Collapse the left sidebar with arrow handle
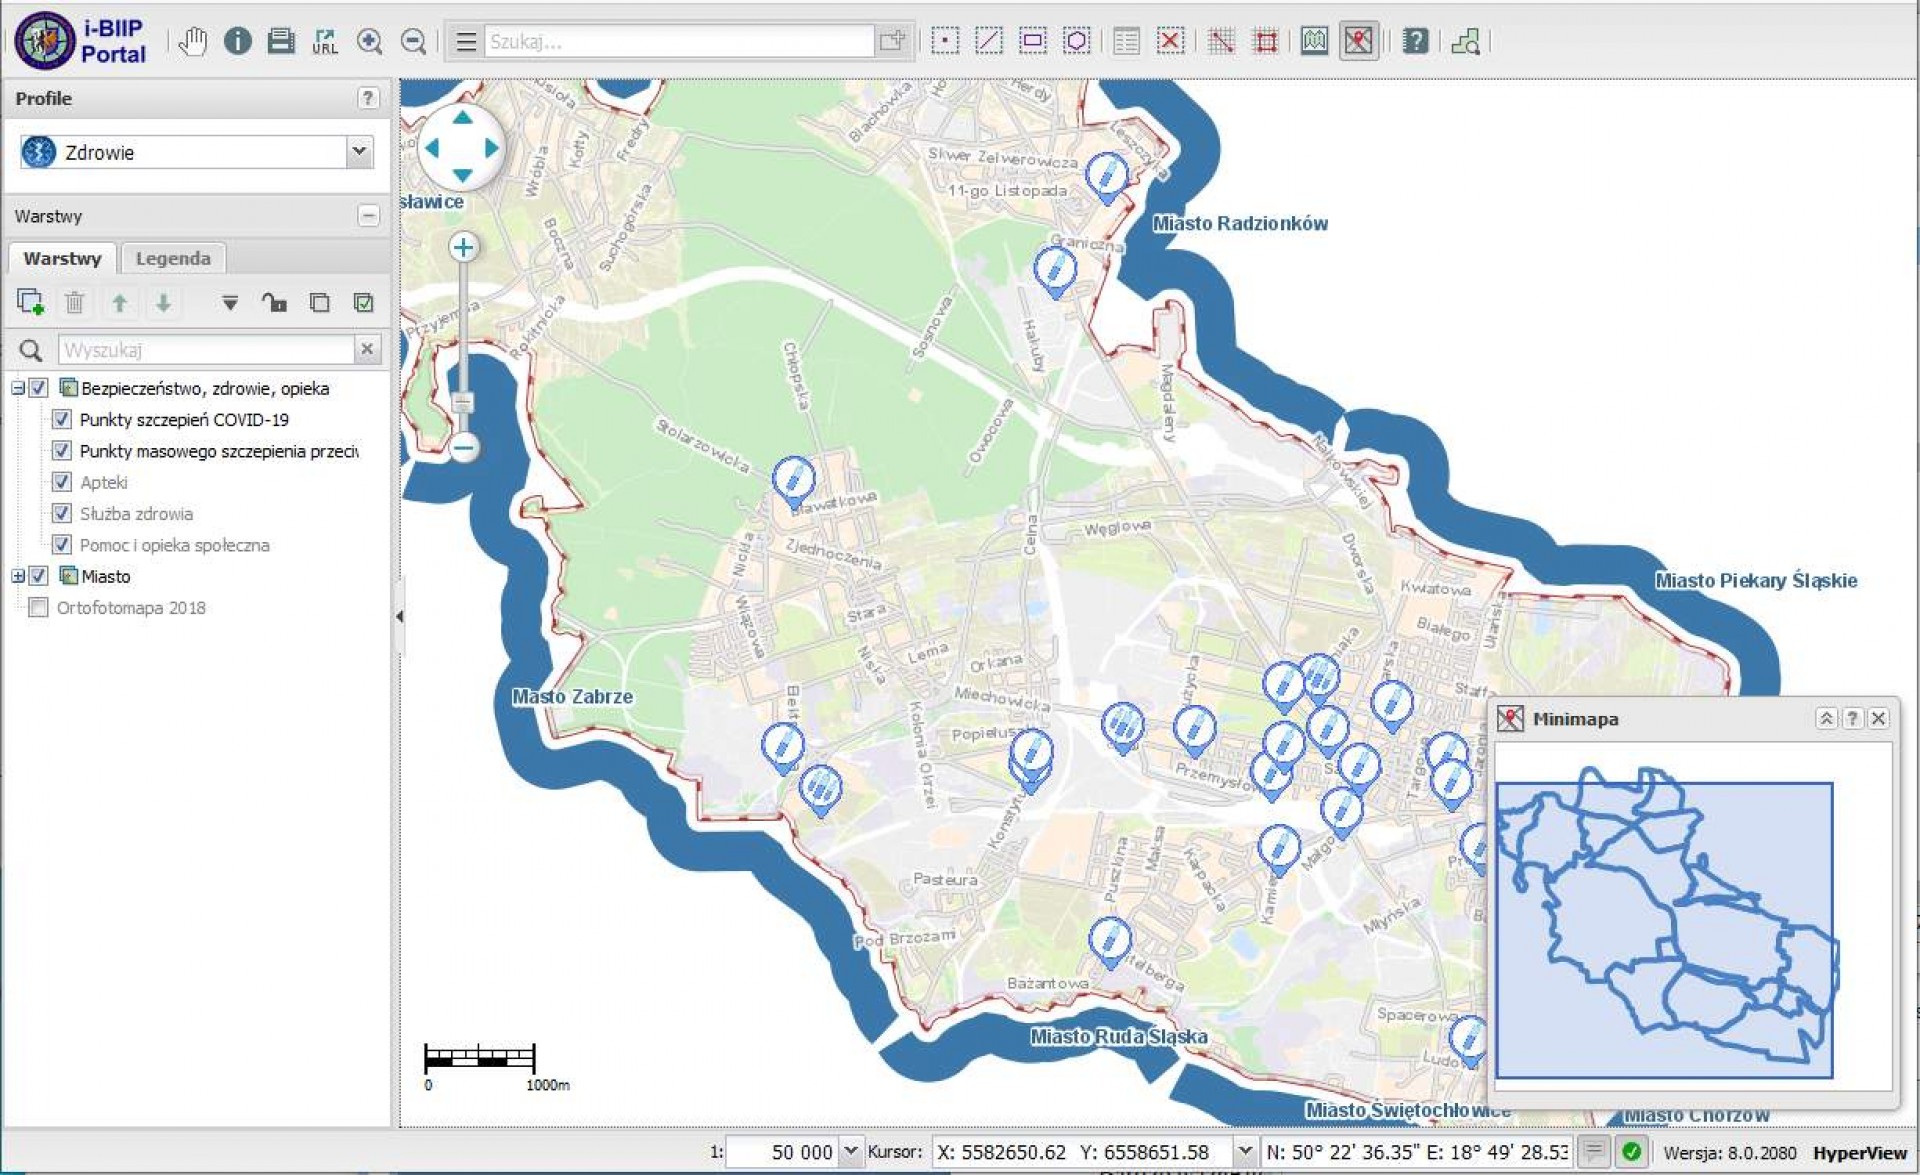The height and width of the screenshot is (1175, 1920). click(x=400, y=617)
